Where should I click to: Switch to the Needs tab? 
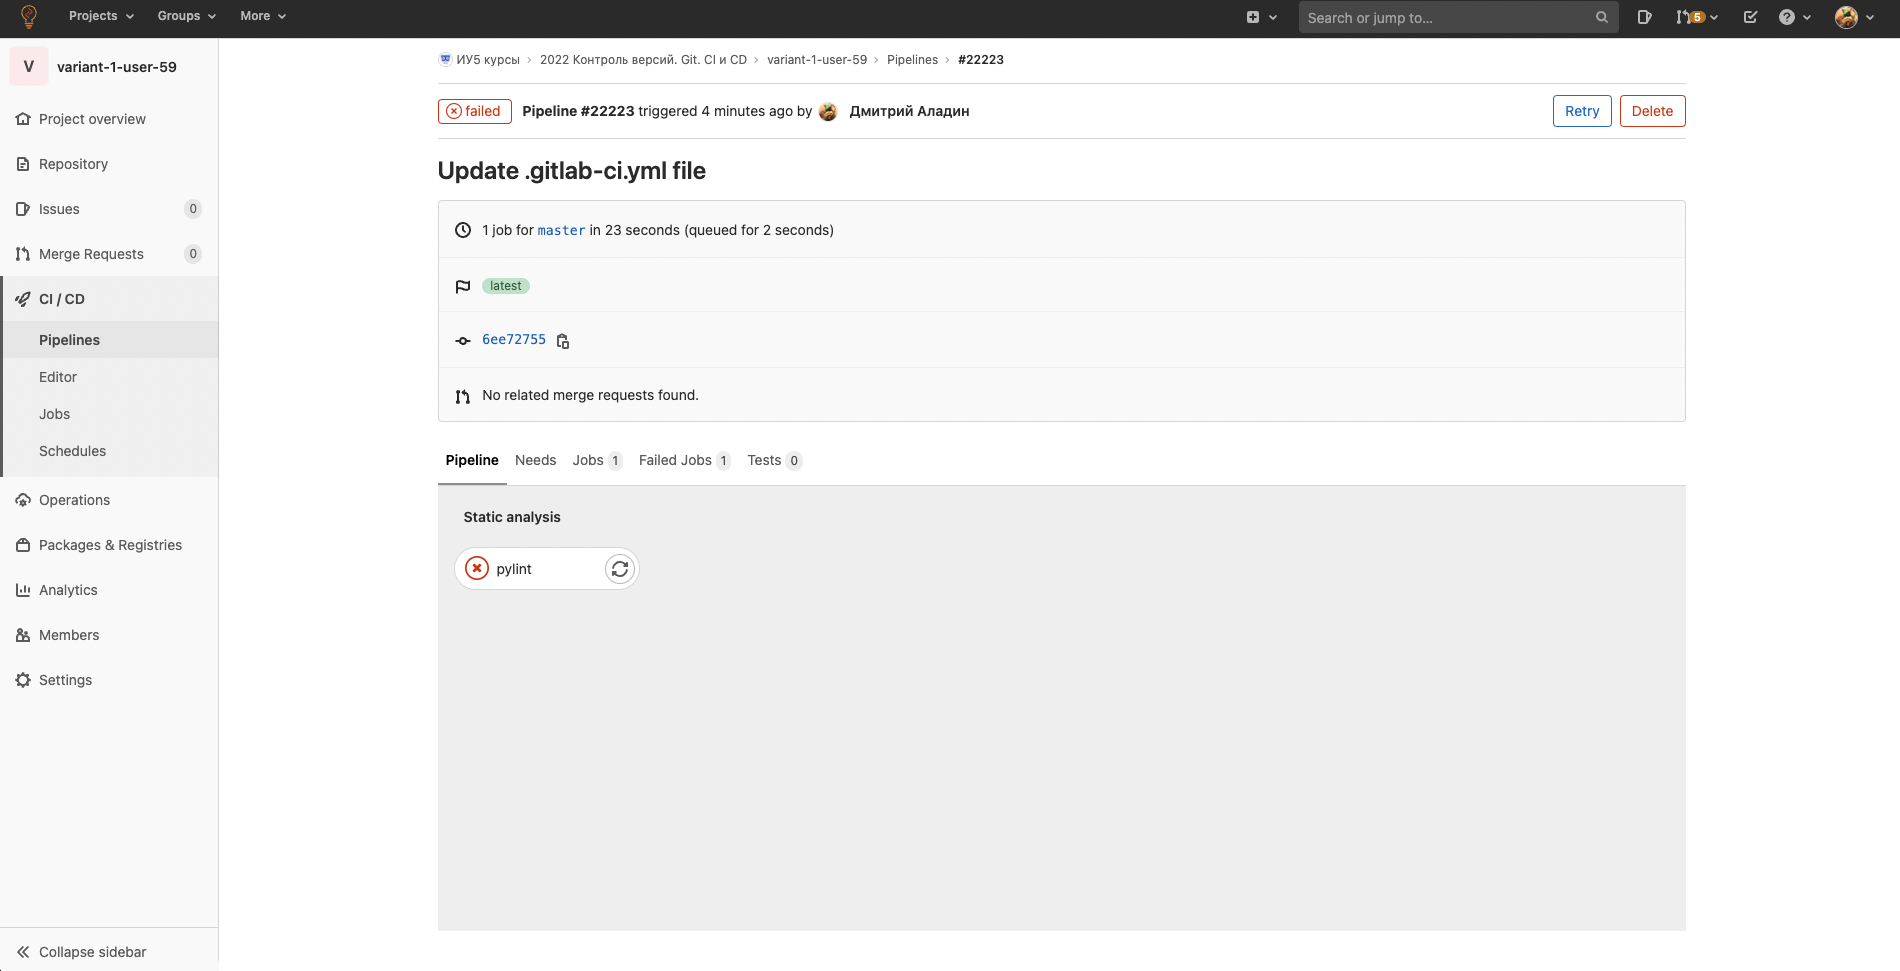535,460
